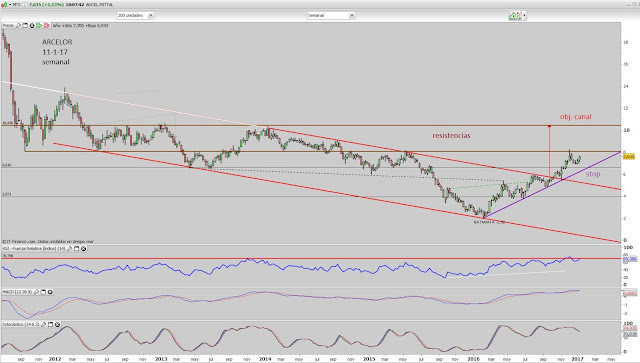Open price panel settings wrench icon
This screenshot has height=363, width=640.
pyautogui.click(x=18, y=26)
